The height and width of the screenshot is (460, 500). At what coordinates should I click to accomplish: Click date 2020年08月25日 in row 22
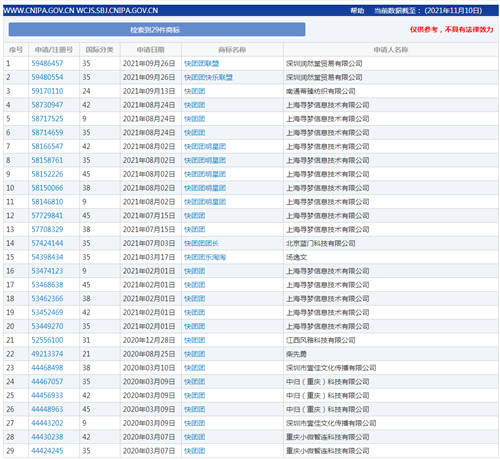(x=149, y=354)
